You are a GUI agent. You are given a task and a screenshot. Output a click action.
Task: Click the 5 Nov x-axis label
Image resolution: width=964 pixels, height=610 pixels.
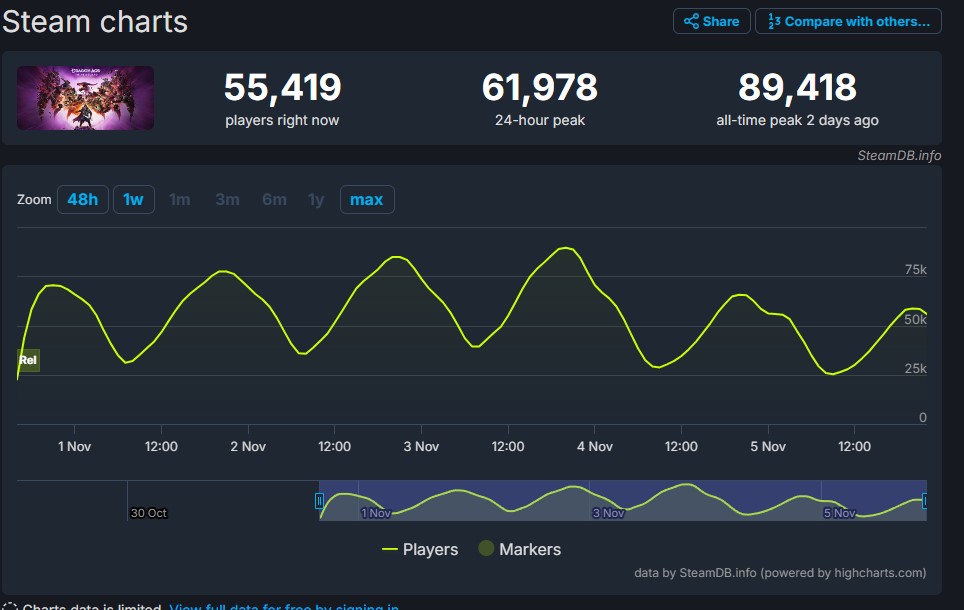768,446
